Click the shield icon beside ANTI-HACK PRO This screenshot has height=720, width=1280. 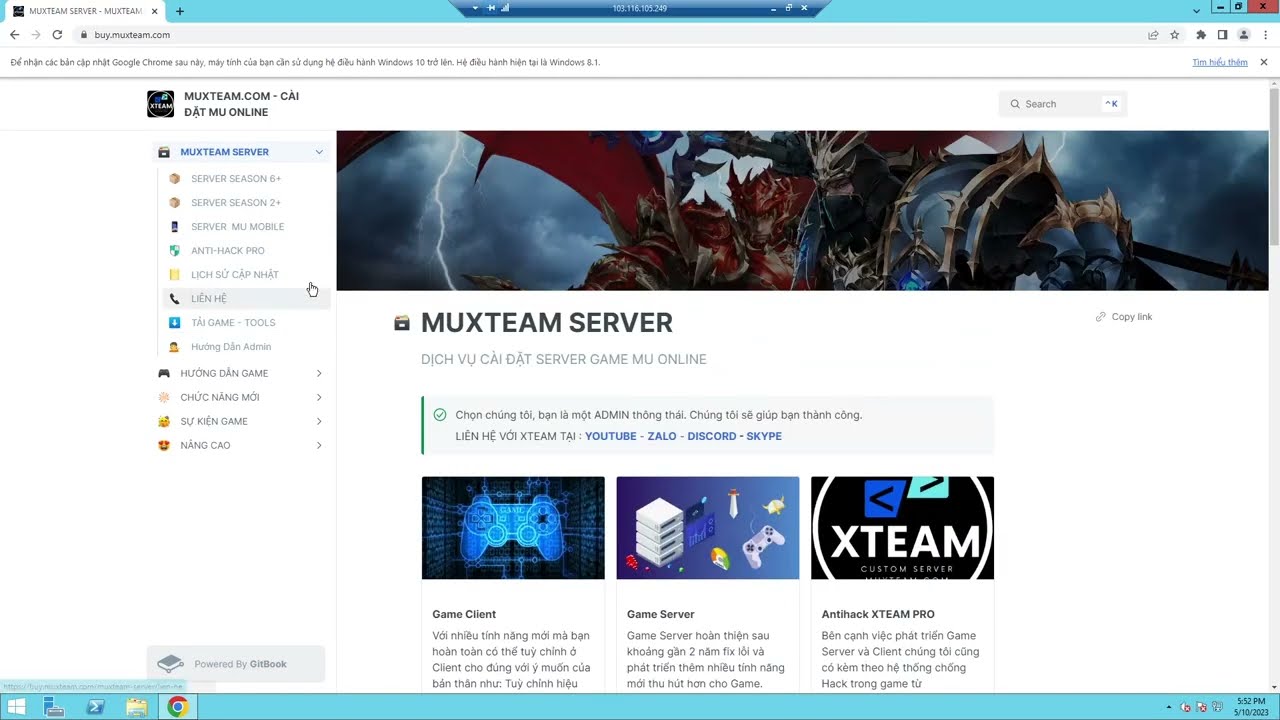point(174,251)
